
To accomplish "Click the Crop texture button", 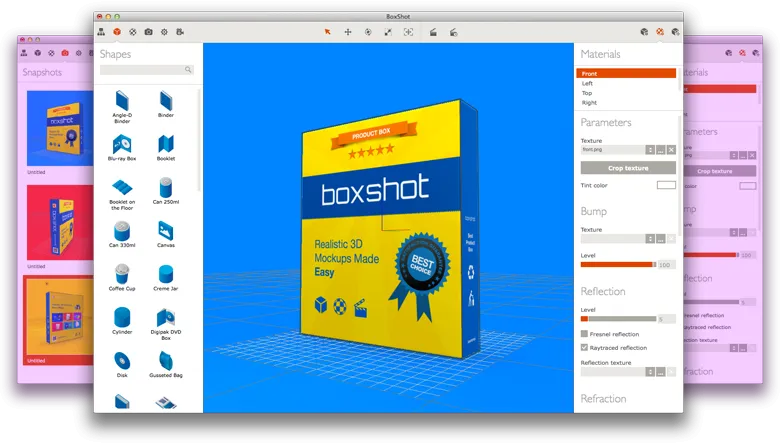I will coord(628,168).
